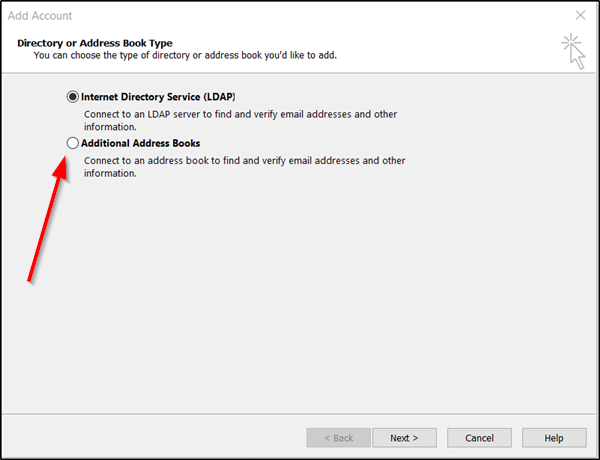Click the 'Directory or Address Book Type' heading
Image resolution: width=600 pixels, height=460 pixels.
coord(95,43)
